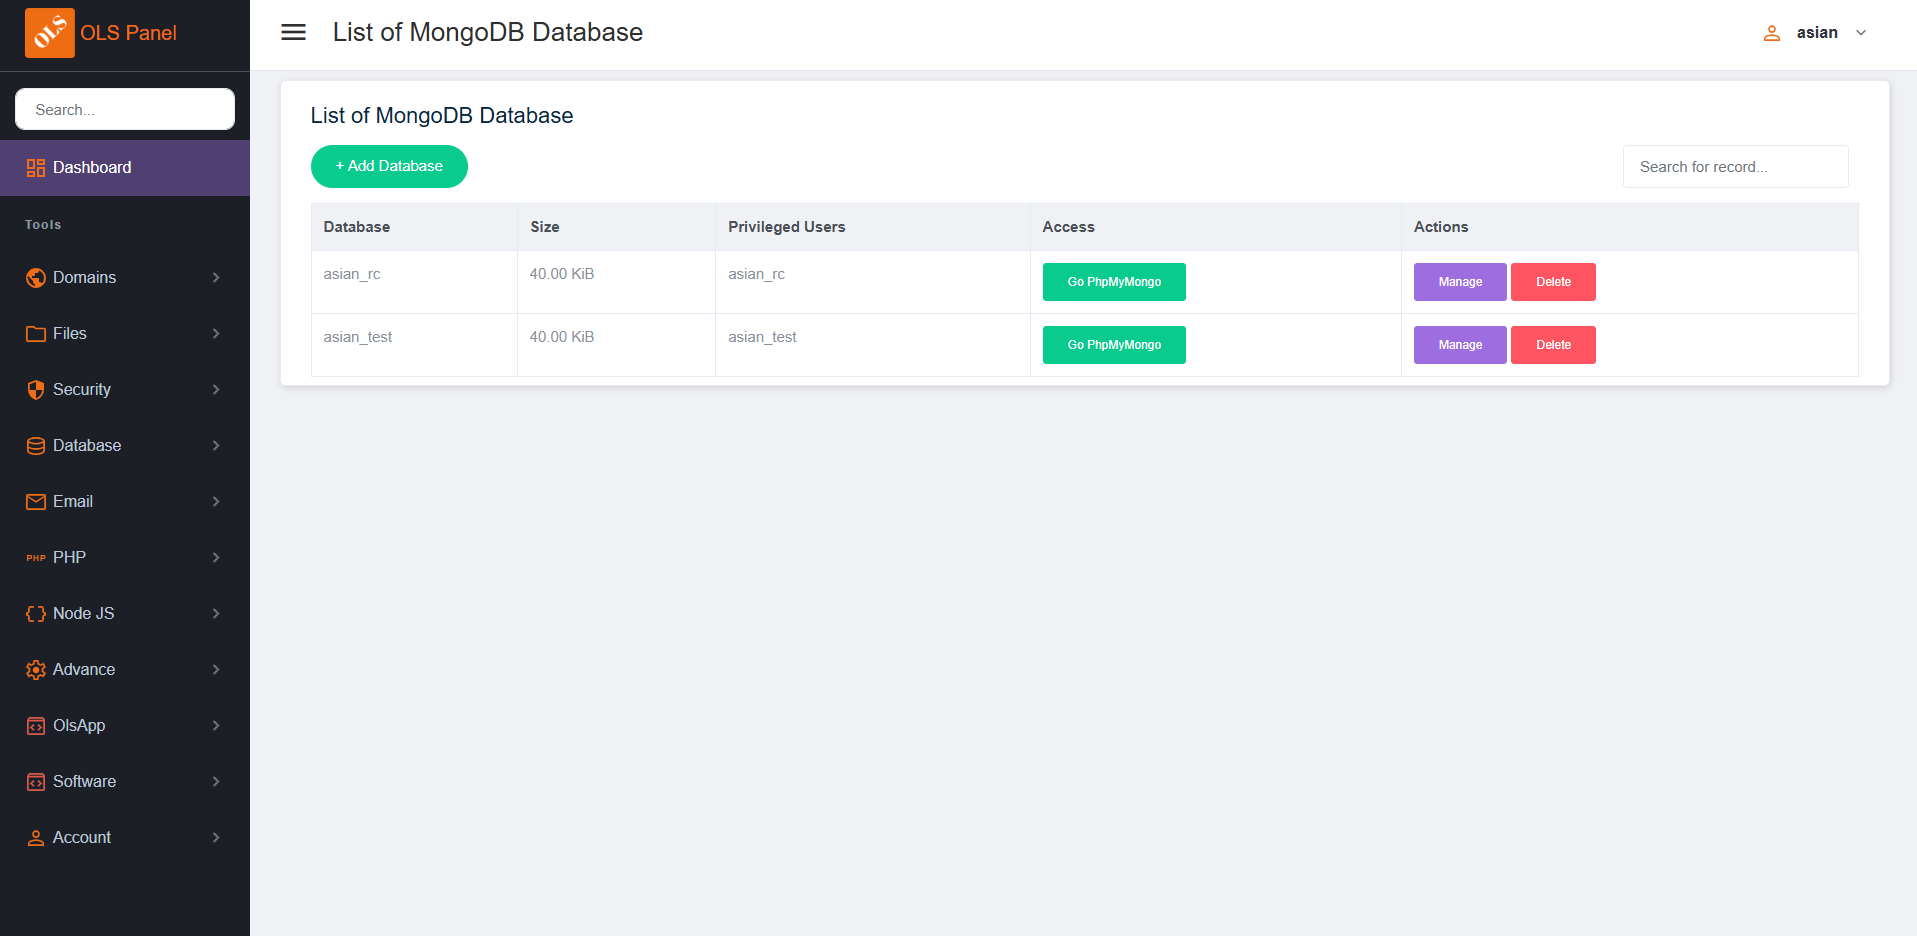Click the Add Database button
Image resolution: width=1917 pixels, height=936 pixels.
[389, 166]
